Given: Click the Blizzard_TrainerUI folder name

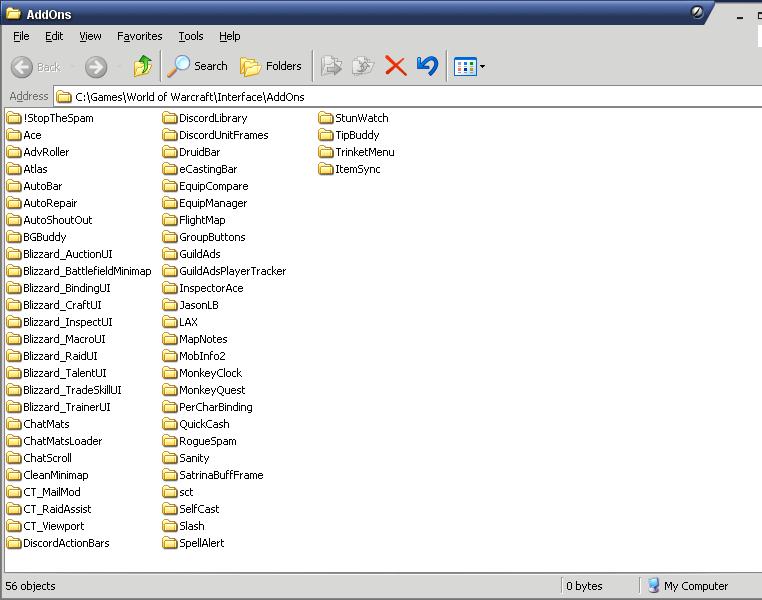Looking at the screenshot, I should coord(67,407).
